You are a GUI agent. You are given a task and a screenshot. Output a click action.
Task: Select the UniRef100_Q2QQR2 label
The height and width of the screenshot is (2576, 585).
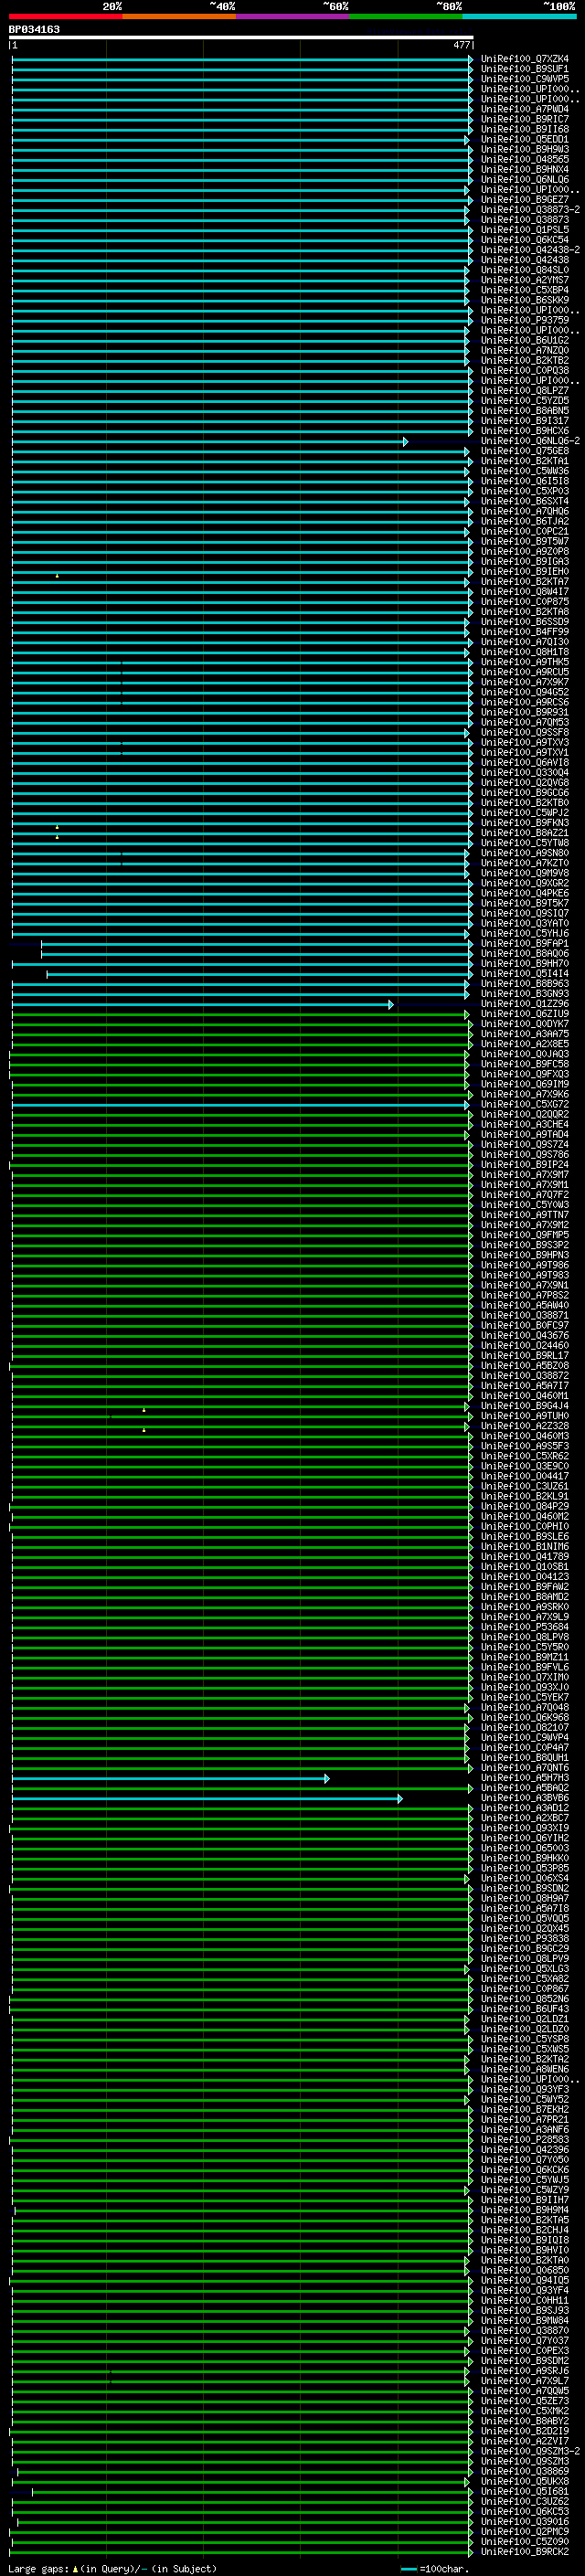525,1114
